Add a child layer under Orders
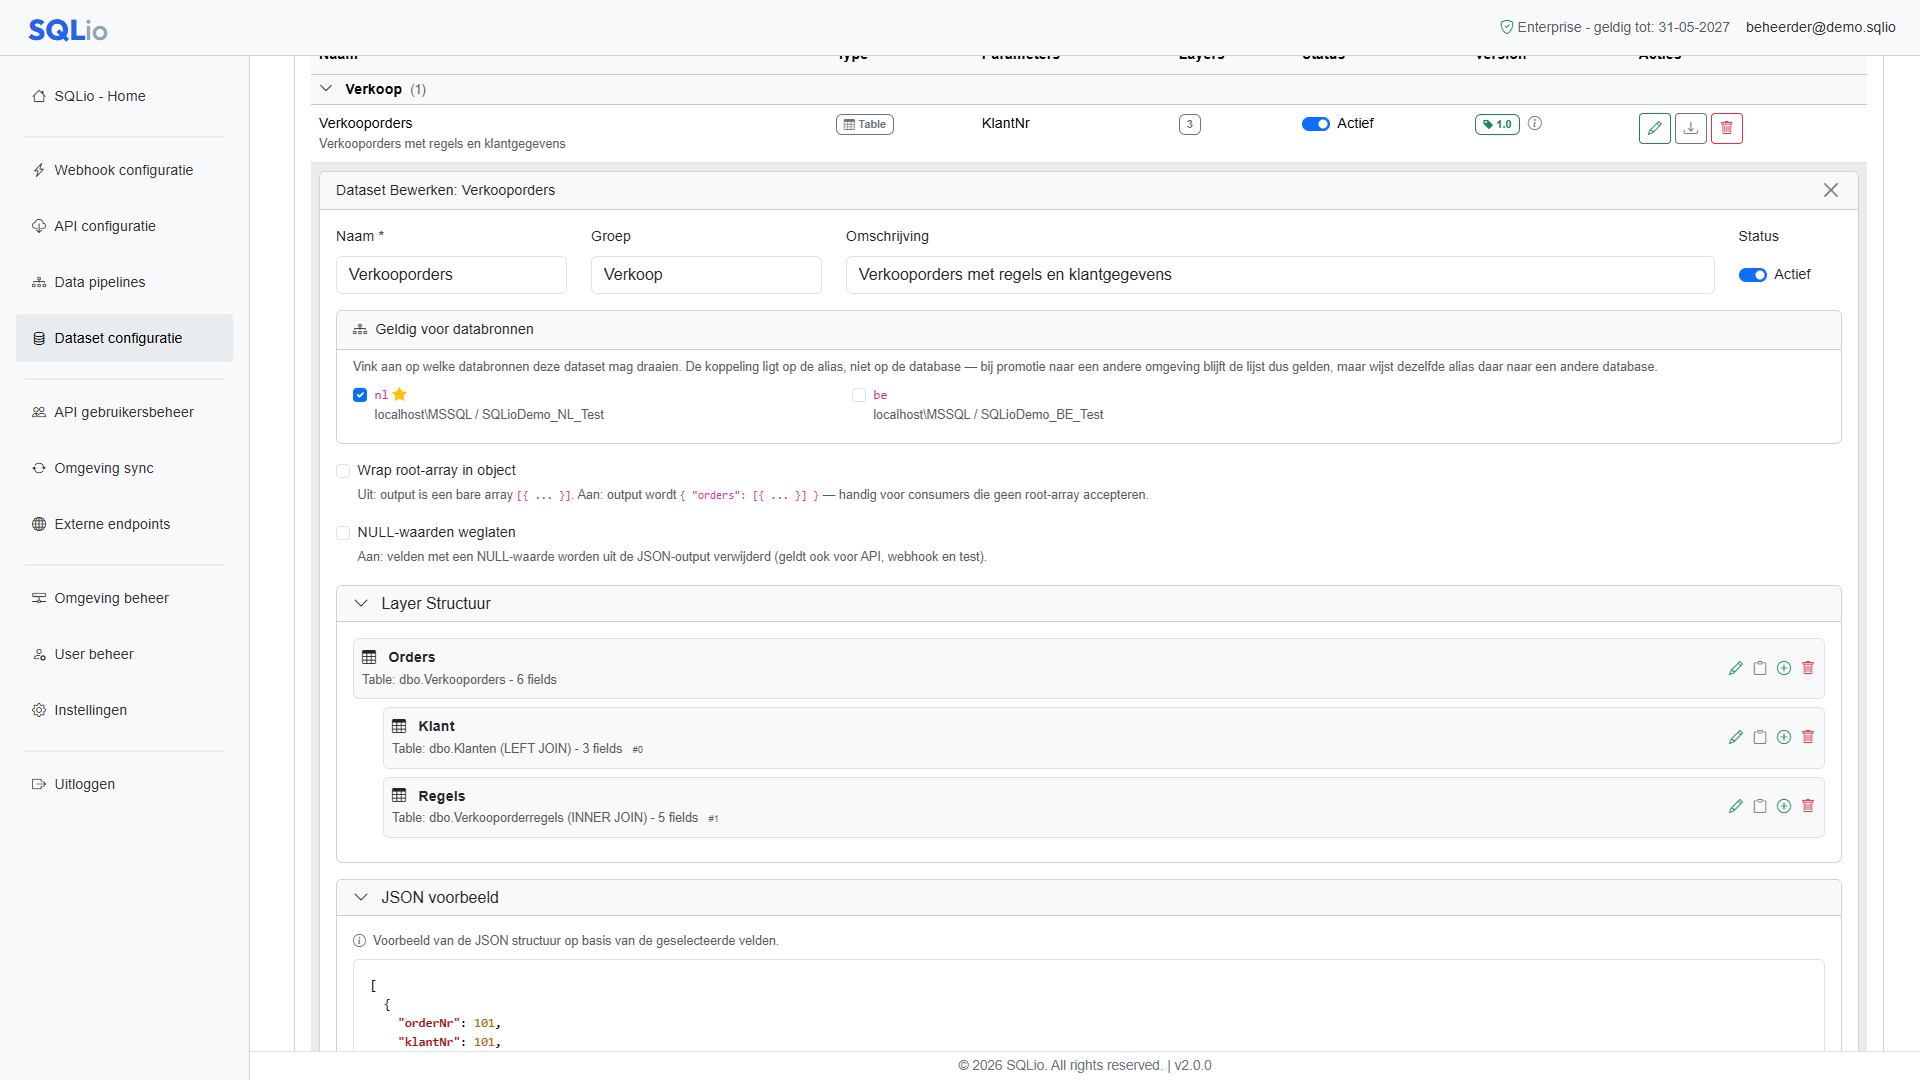 coord(1784,668)
